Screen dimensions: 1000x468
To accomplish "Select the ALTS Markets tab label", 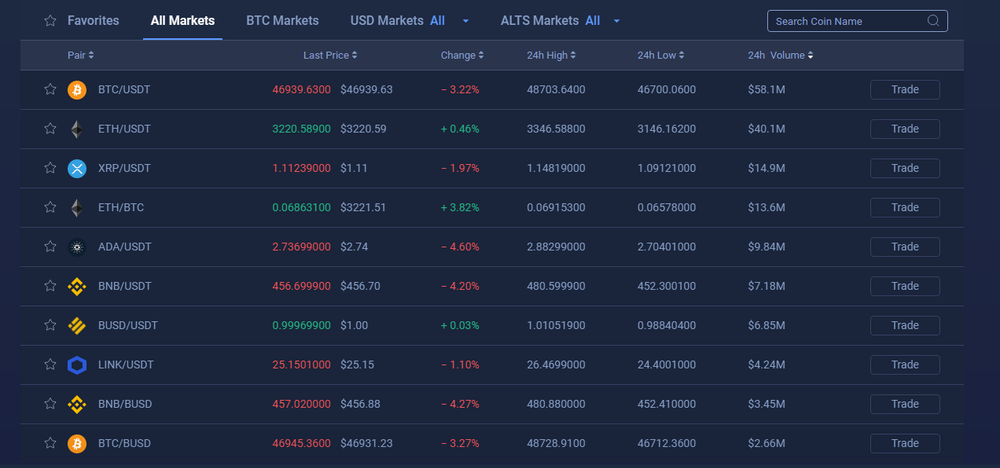I will click(540, 20).
